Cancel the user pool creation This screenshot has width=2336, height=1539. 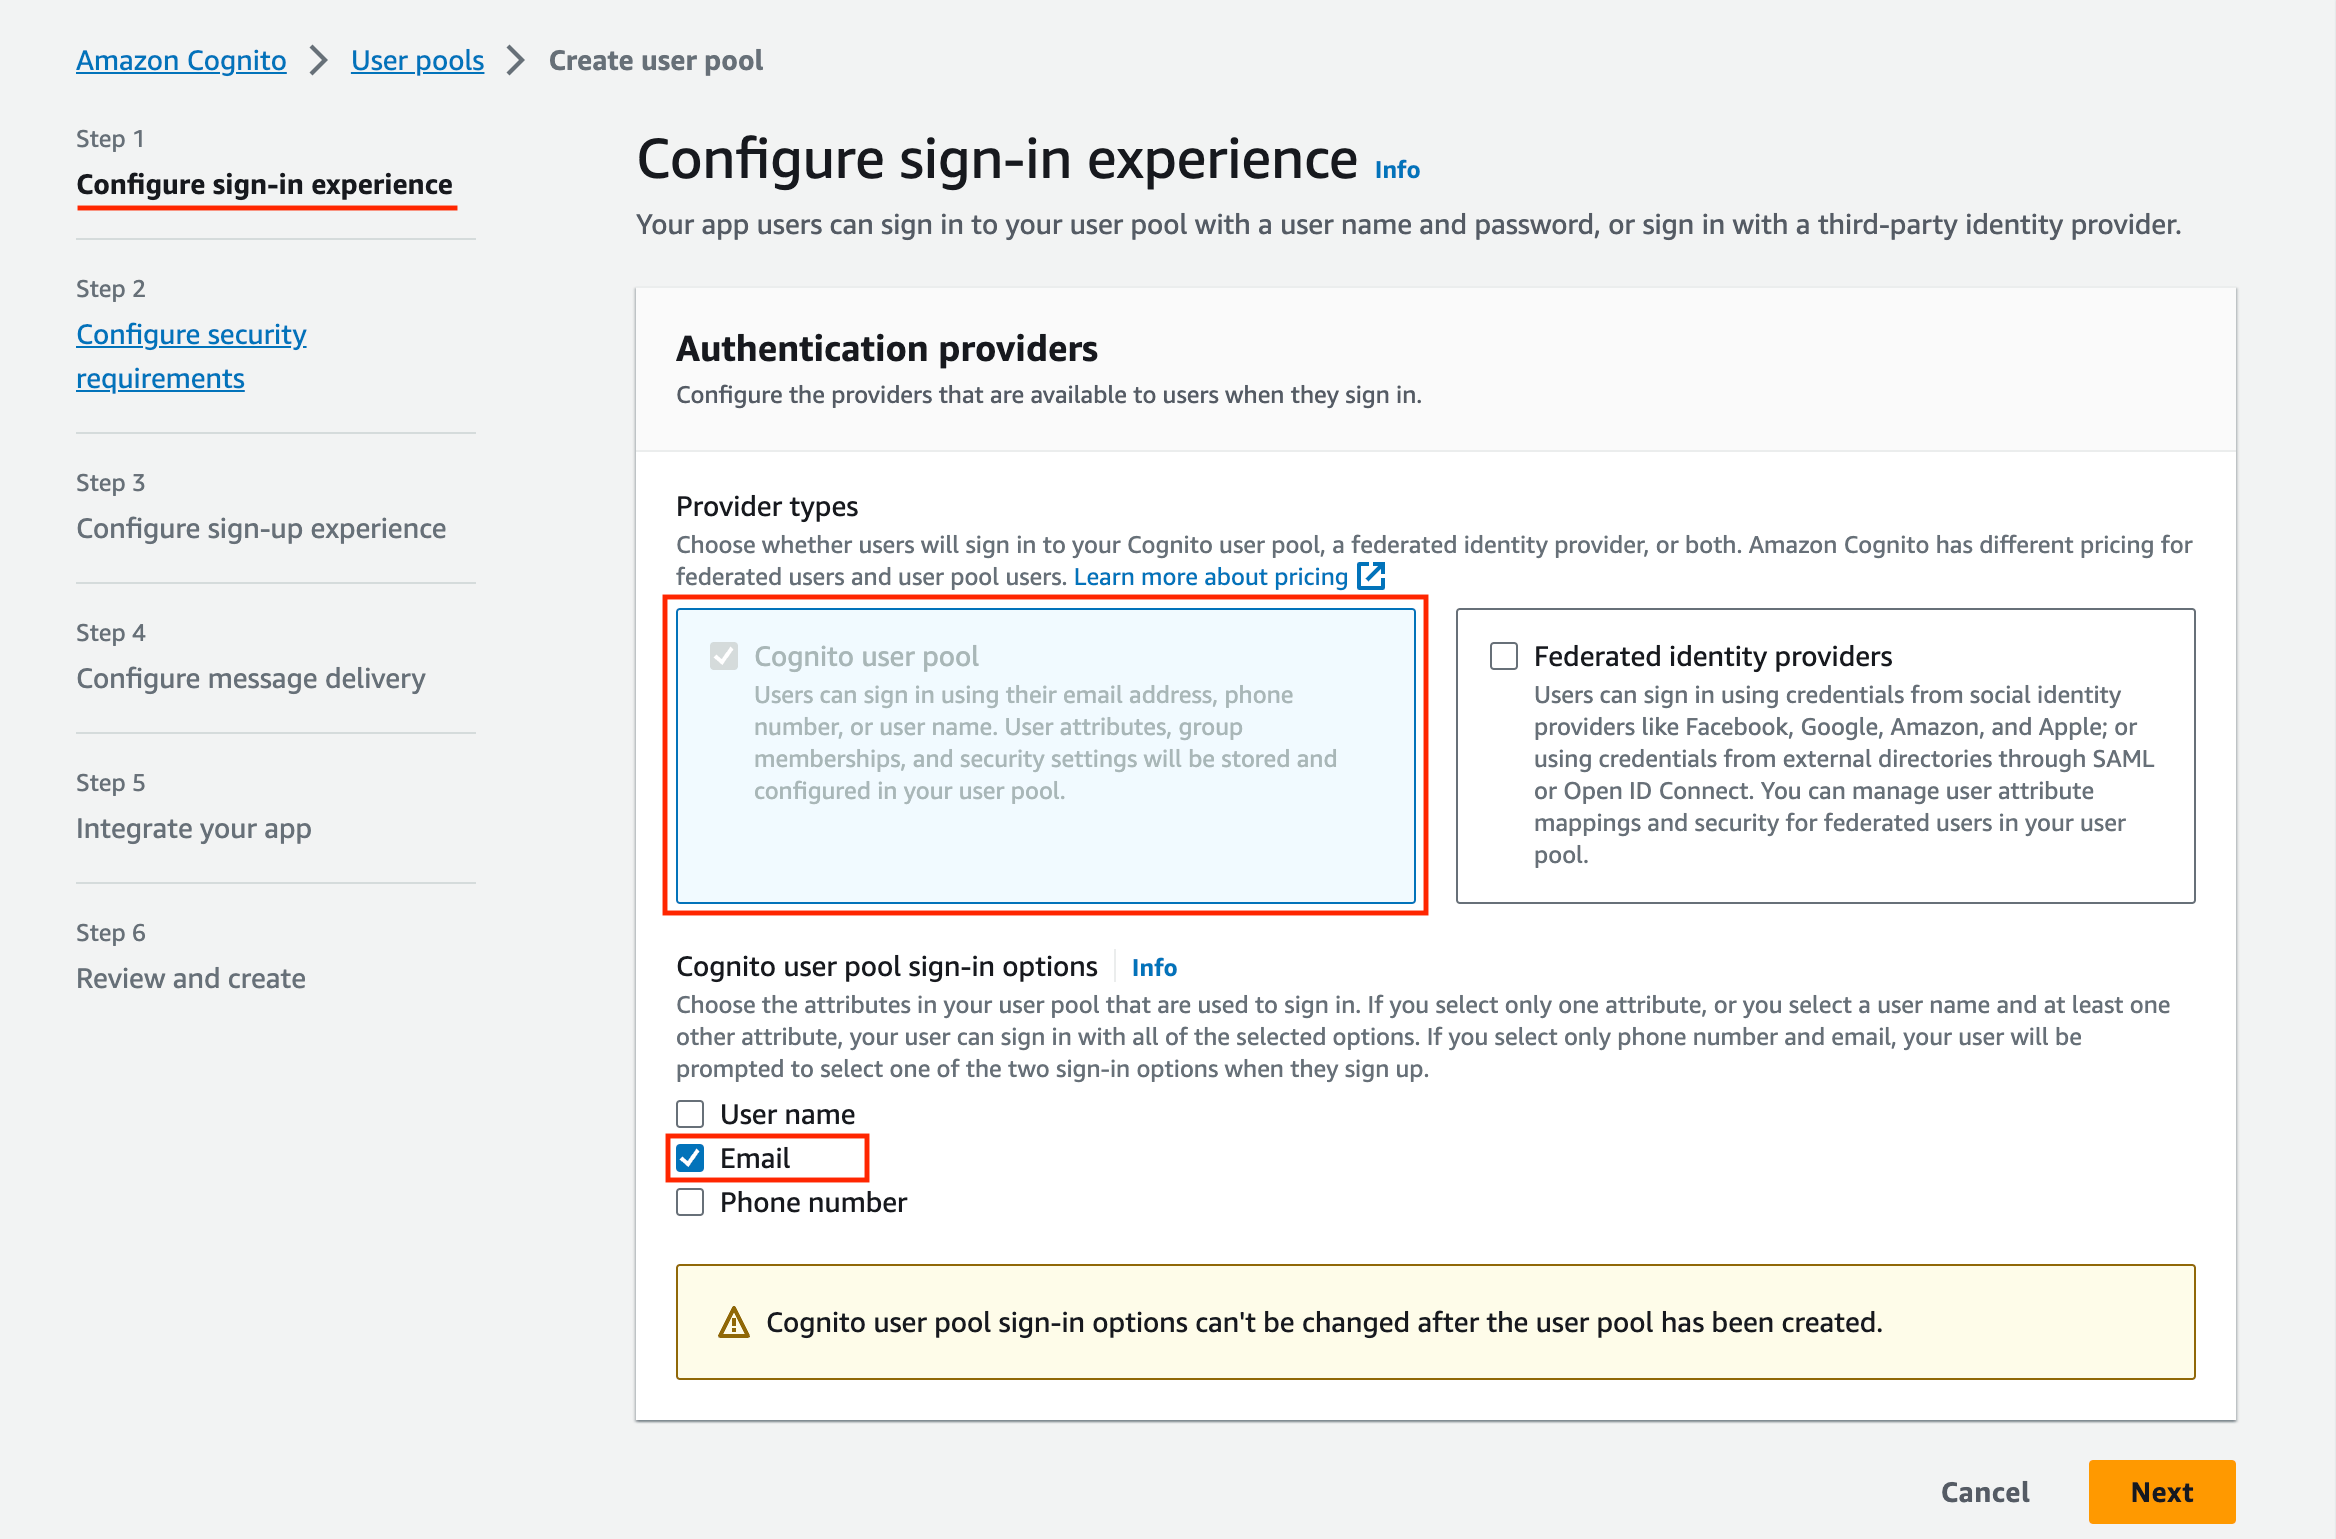[1985, 1492]
